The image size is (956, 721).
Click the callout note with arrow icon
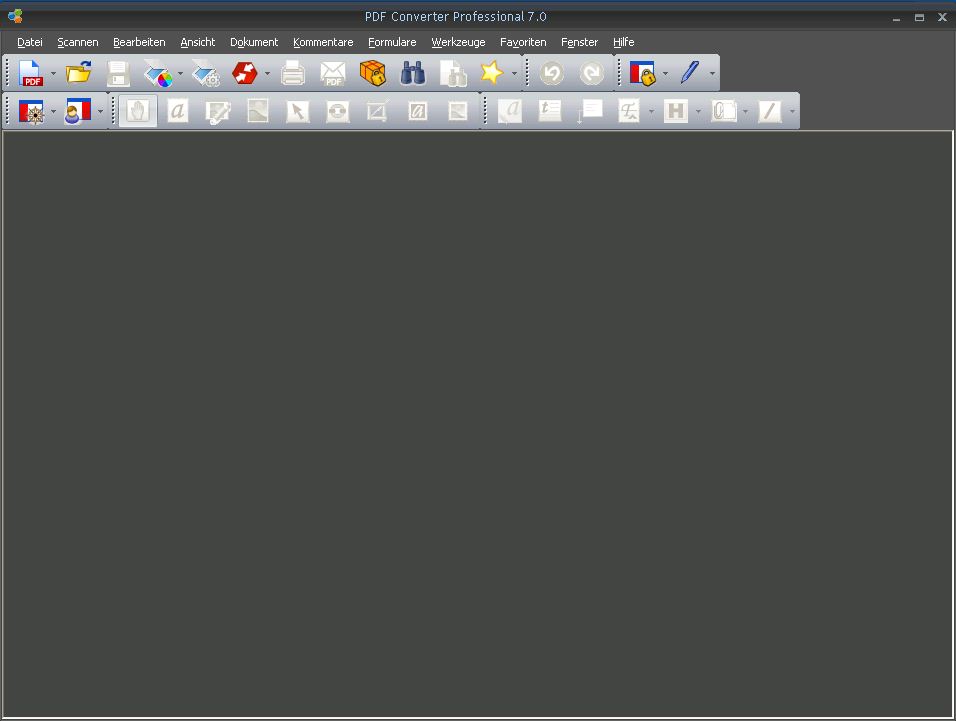[x=590, y=111]
